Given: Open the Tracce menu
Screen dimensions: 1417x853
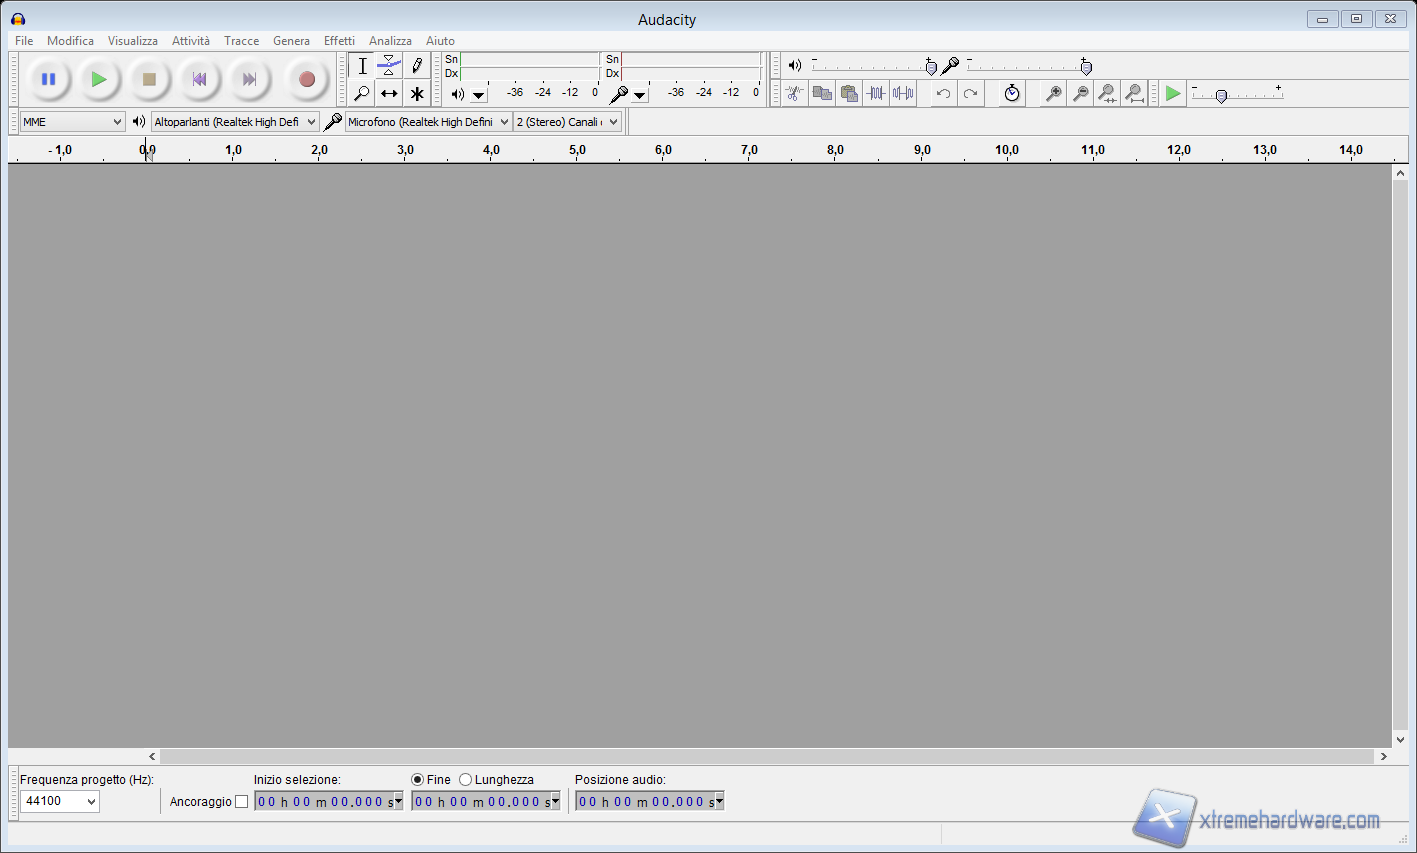Looking at the screenshot, I should [241, 41].
